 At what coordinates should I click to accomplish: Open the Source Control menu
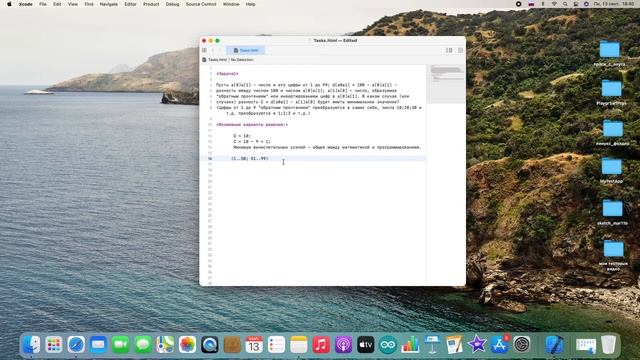coord(201,4)
